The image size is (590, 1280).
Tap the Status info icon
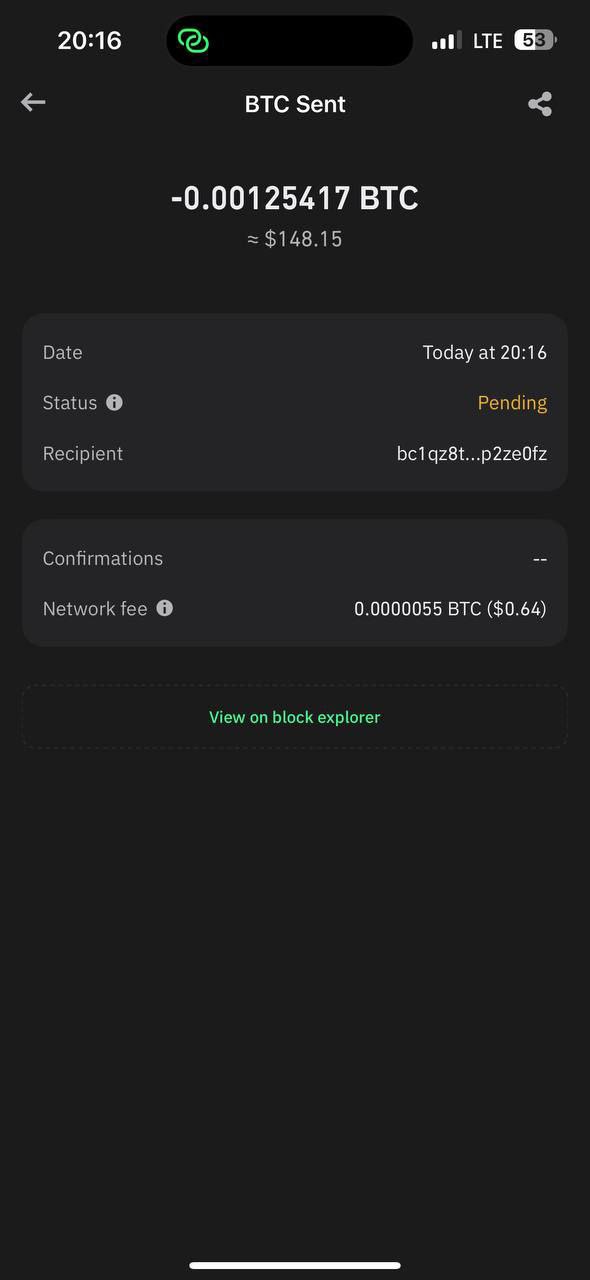[x=114, y=402]
